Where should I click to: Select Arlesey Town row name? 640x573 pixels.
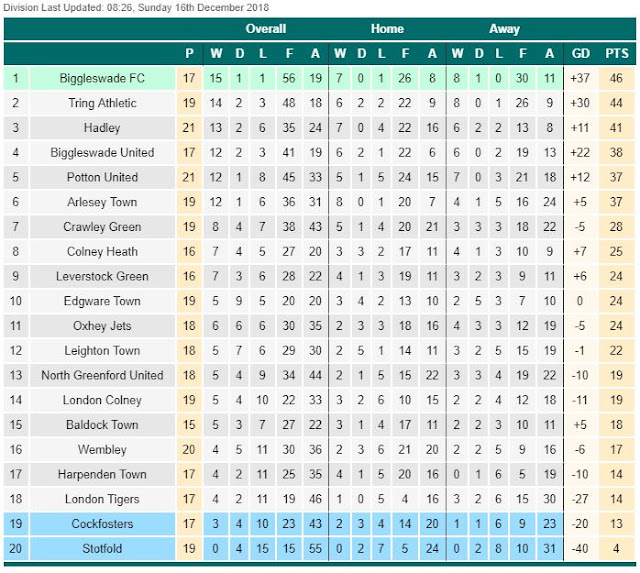[x=102, y=202]
